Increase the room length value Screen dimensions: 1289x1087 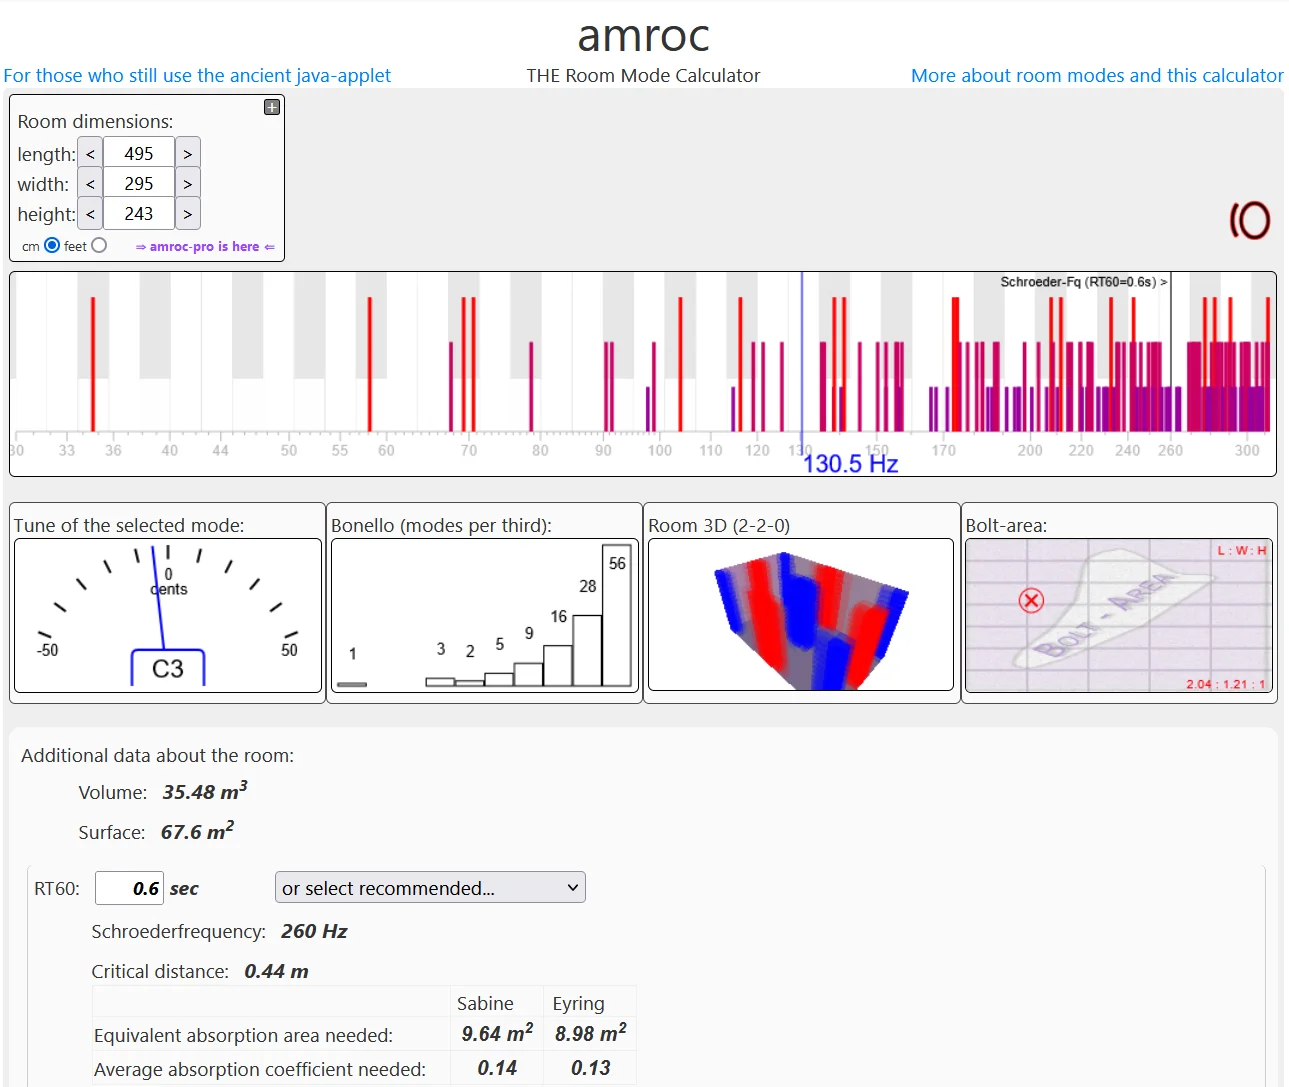click(187, 153)
